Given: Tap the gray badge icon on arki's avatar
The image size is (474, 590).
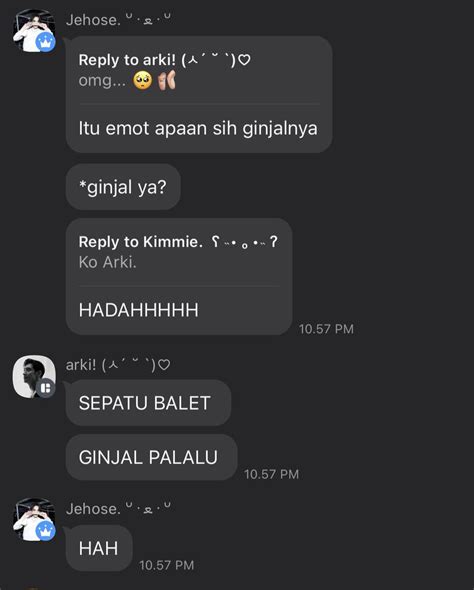Looking at the screenshot, I should tap(46, 388).
